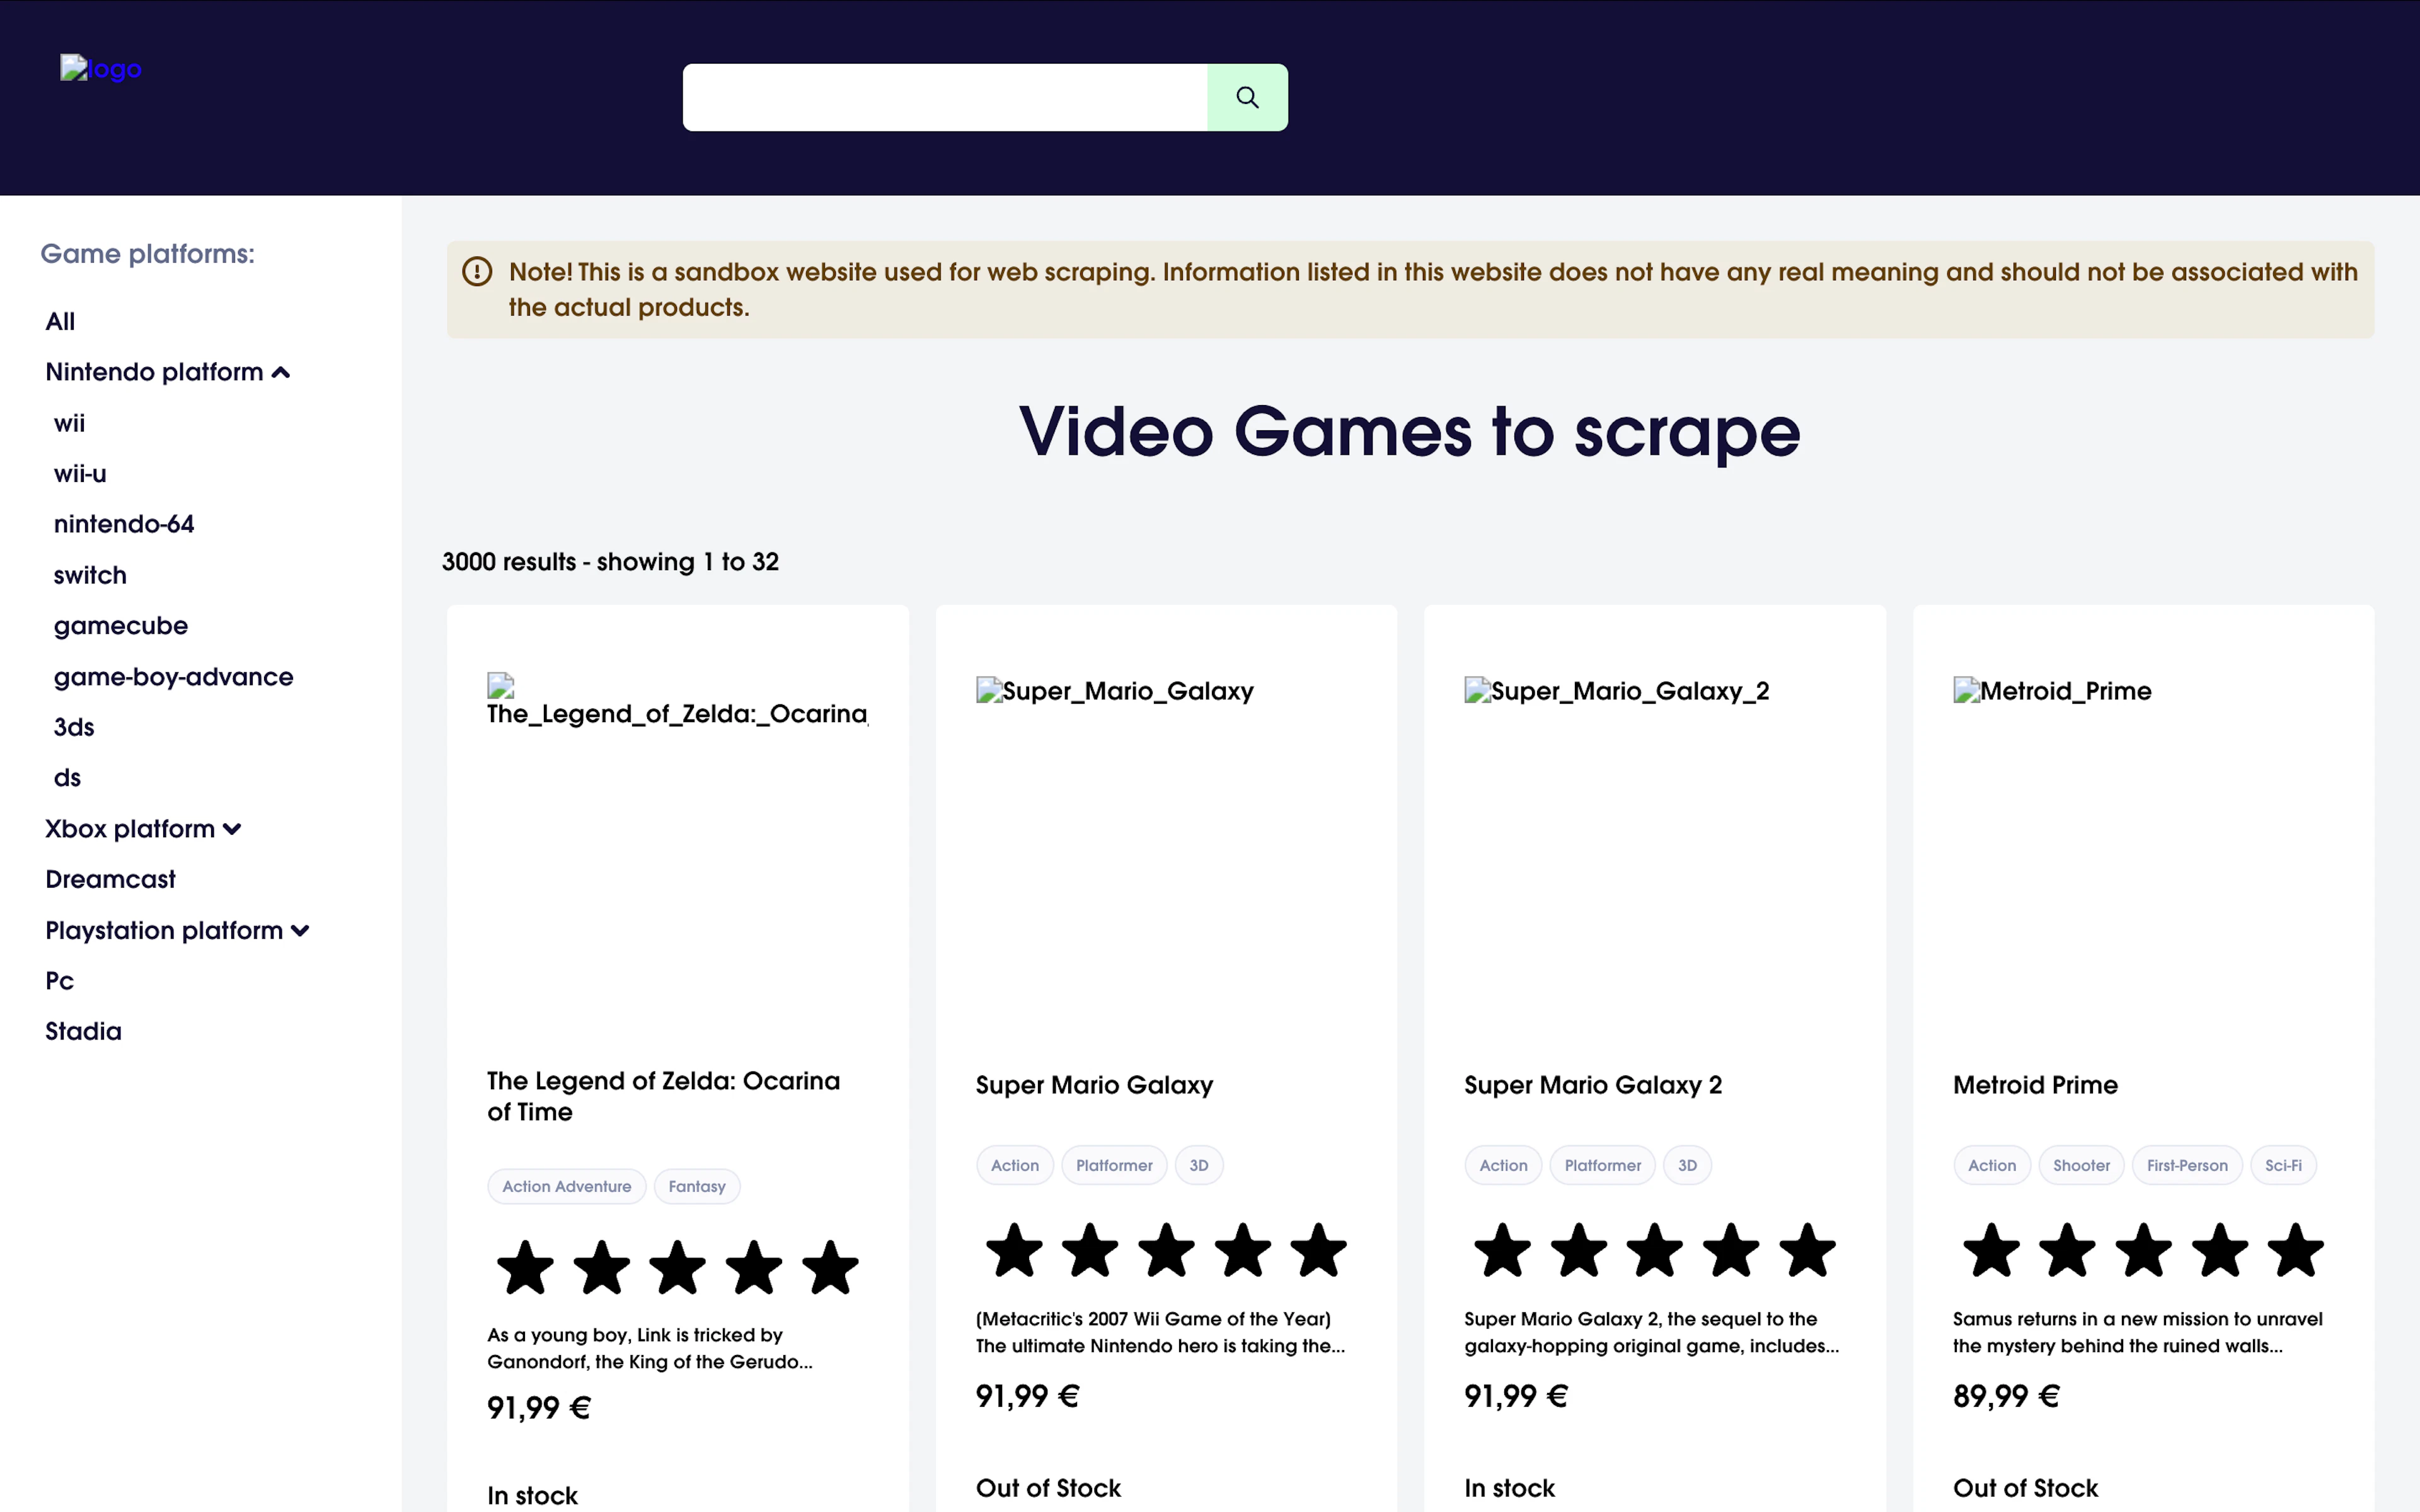The image size is (2420, 1512).
Task: Open the gamecube platform link
Action: point(121,626)
